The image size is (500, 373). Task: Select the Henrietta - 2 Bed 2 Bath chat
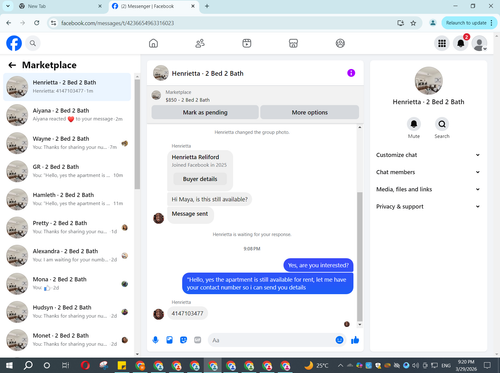[x=67, y=87]
